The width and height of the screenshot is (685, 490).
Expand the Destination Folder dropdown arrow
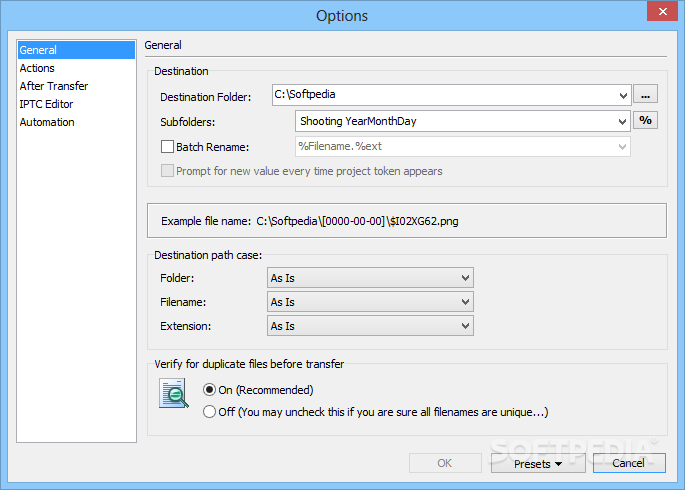(623, 95)
